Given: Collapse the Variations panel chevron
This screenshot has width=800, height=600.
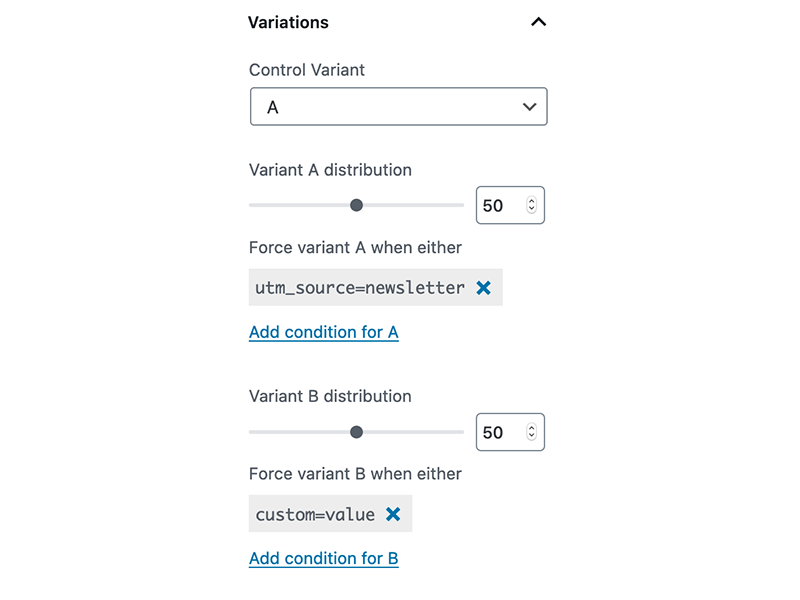Looking at the screenshot, I should click(538, 22).
